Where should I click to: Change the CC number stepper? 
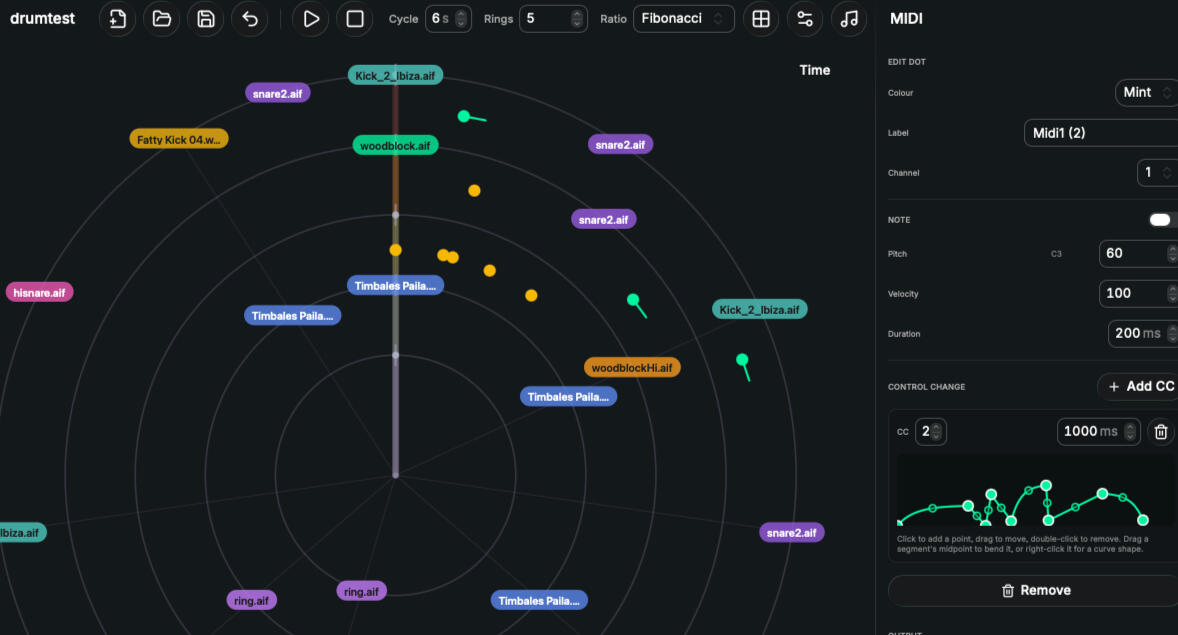pos(936,431)
